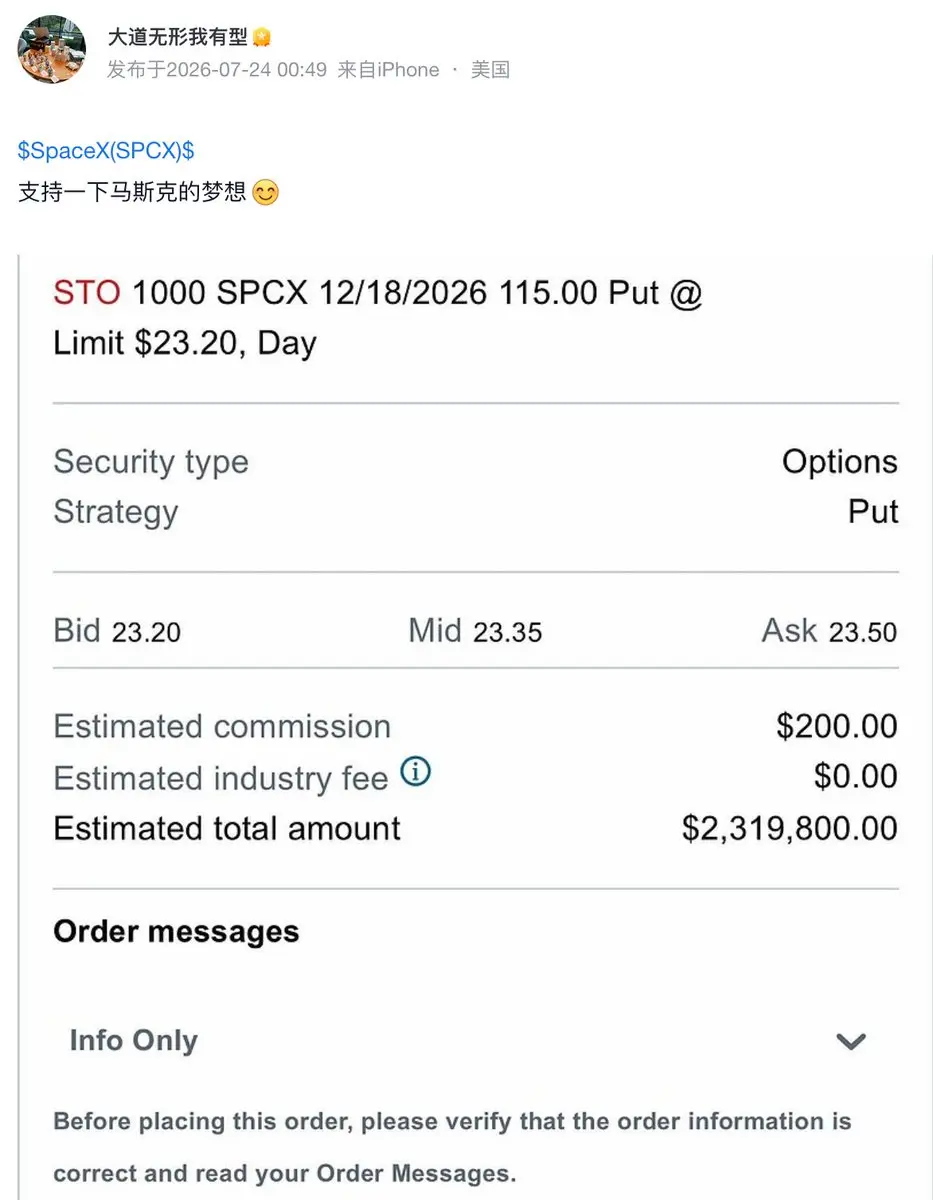Click the Info Only message header

[x=134, y=1040]
